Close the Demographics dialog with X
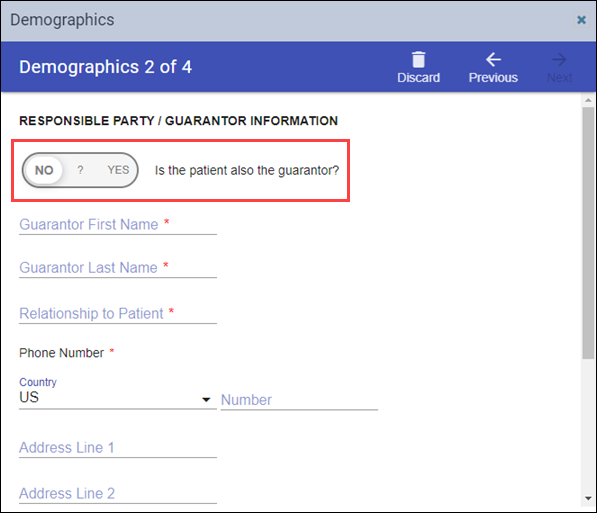597x513 pixels. (581, 20)
